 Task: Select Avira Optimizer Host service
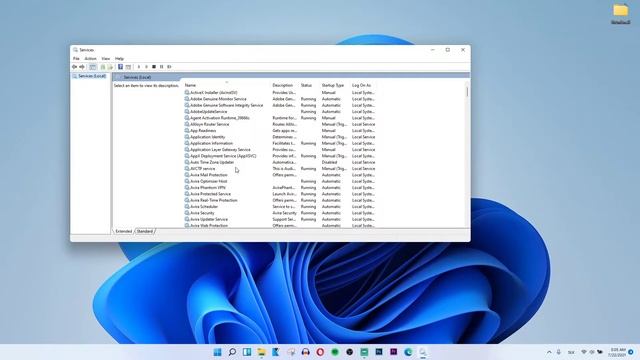click(x=280, y=181)
